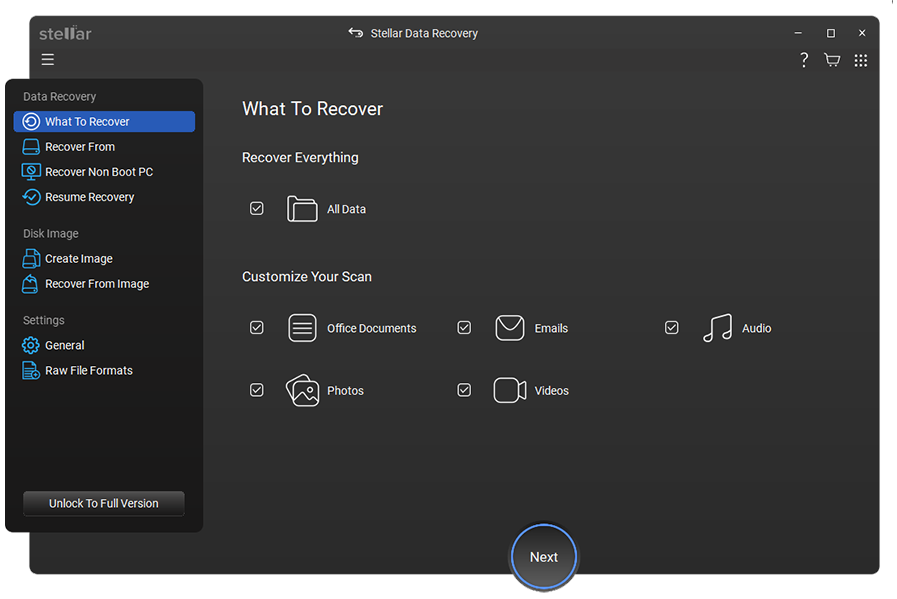
Task: Click the Recover From Image icon
Action: (30, 284)
